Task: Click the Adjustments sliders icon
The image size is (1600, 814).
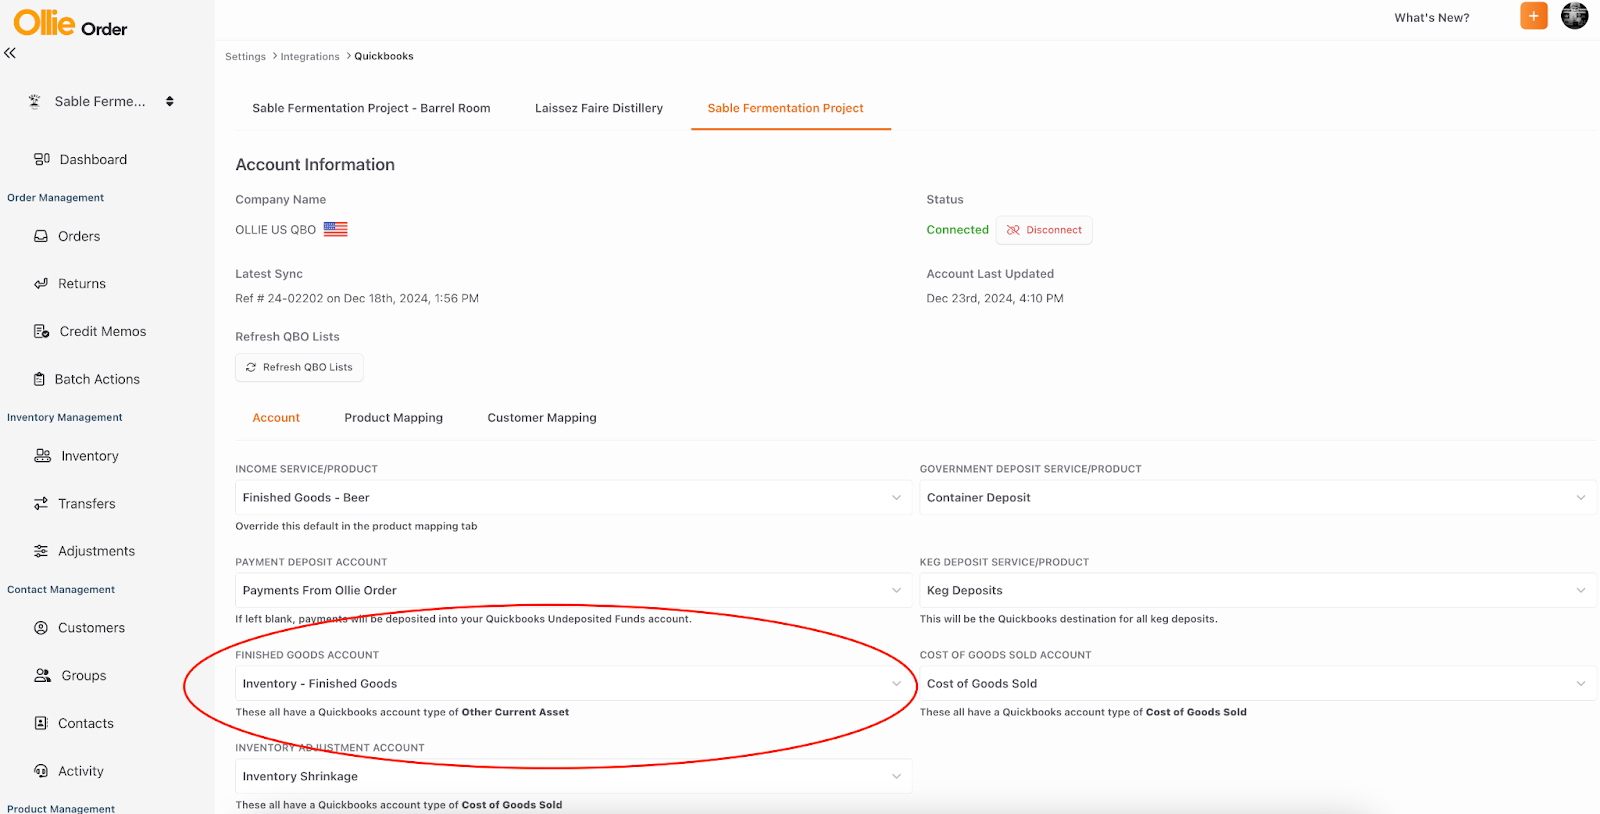Action: [41, 551]
